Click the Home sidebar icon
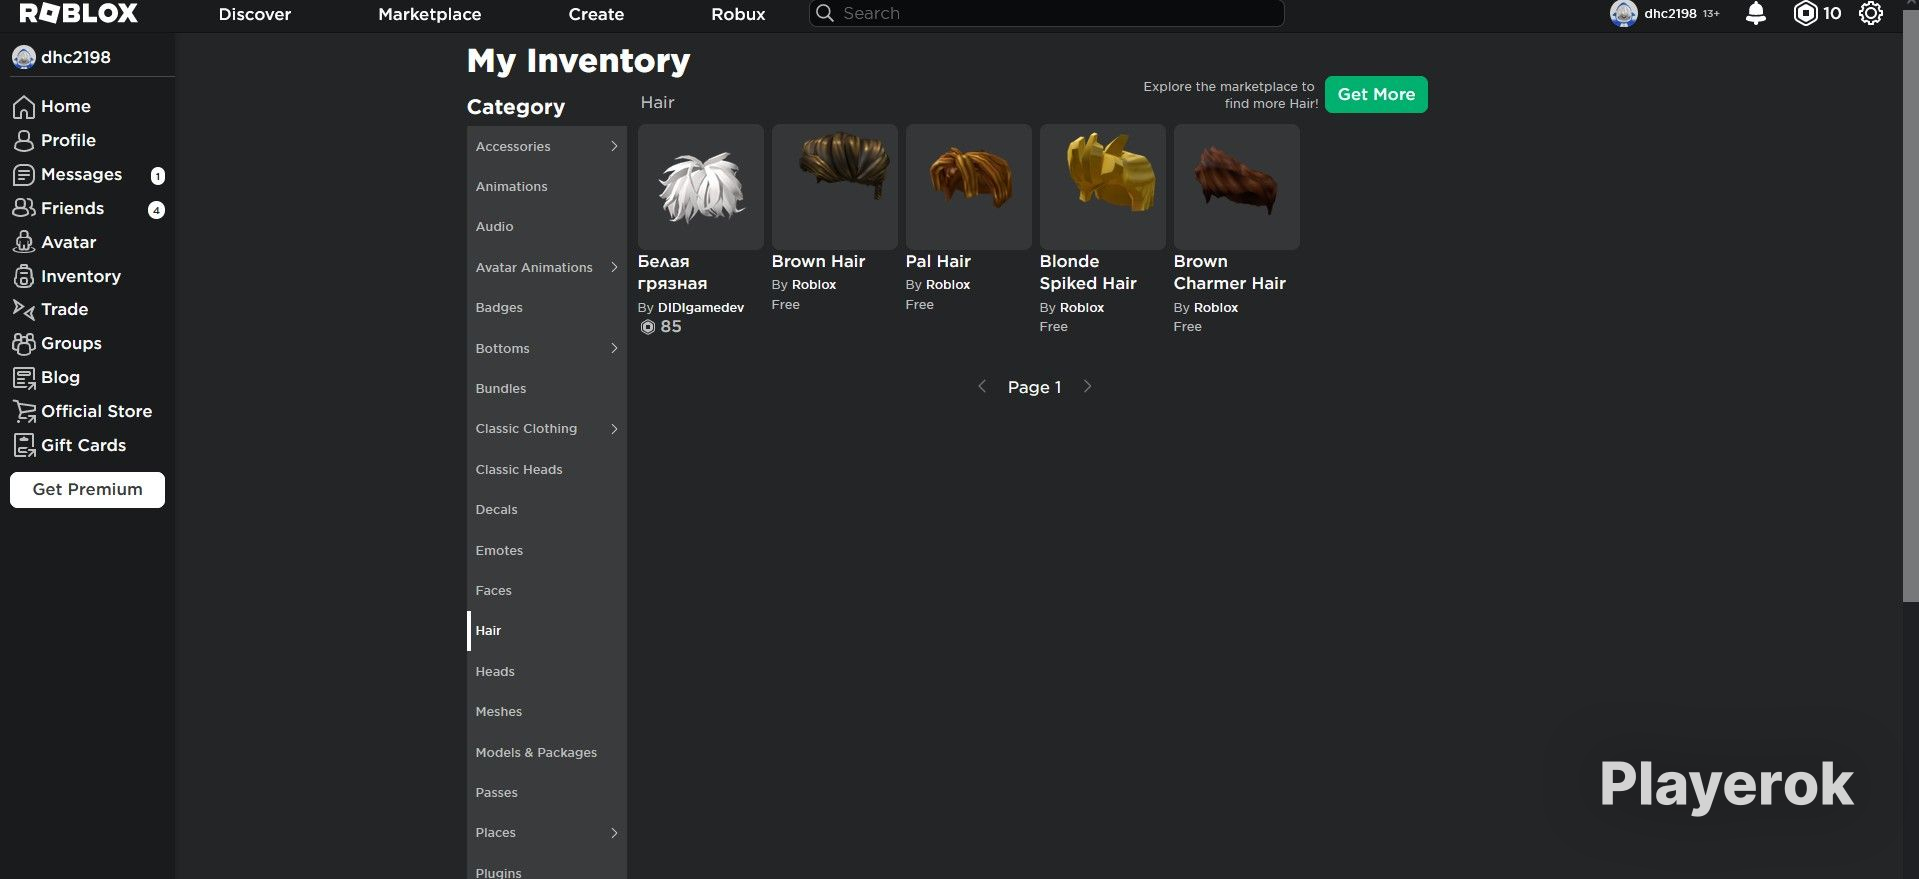The width and height of the screenshot is (1919, 879). coord(24,107)
